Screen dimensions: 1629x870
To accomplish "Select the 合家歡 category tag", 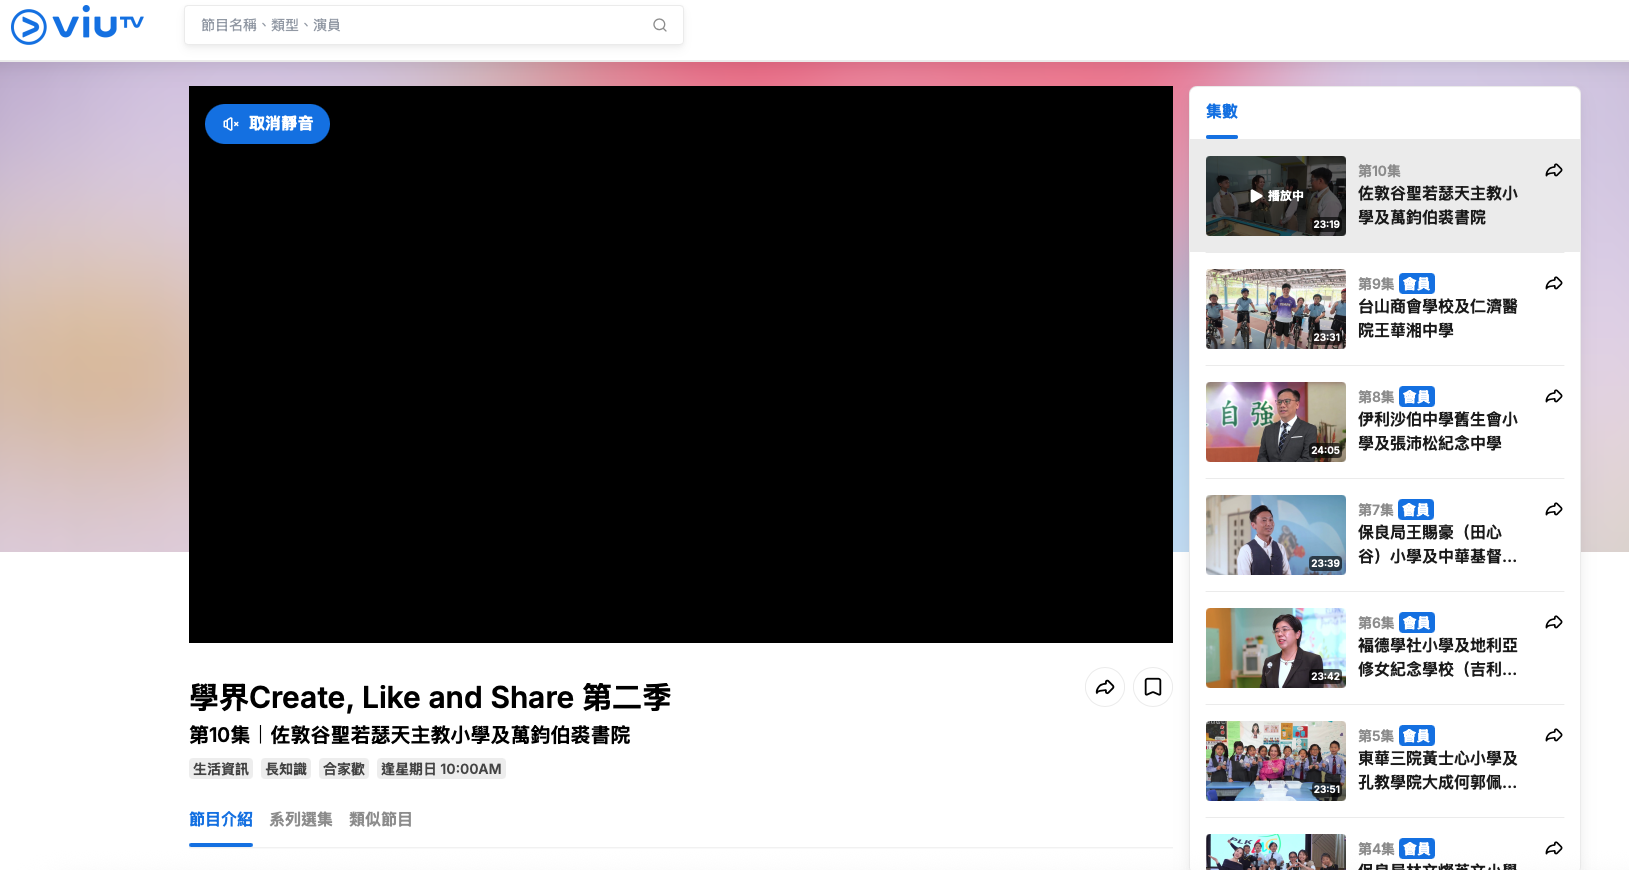I will pyautogui.click(x=344, y=769).
